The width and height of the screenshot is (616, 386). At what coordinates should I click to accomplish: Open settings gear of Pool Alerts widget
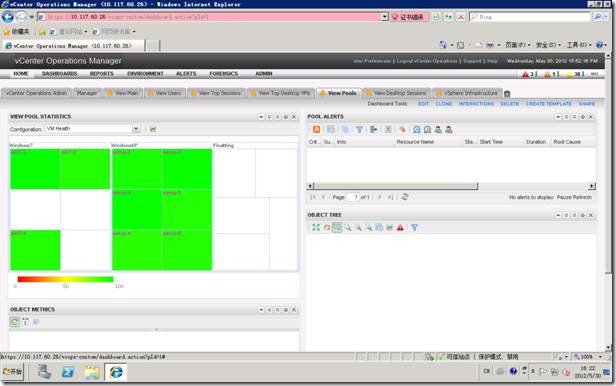(582, 117)
